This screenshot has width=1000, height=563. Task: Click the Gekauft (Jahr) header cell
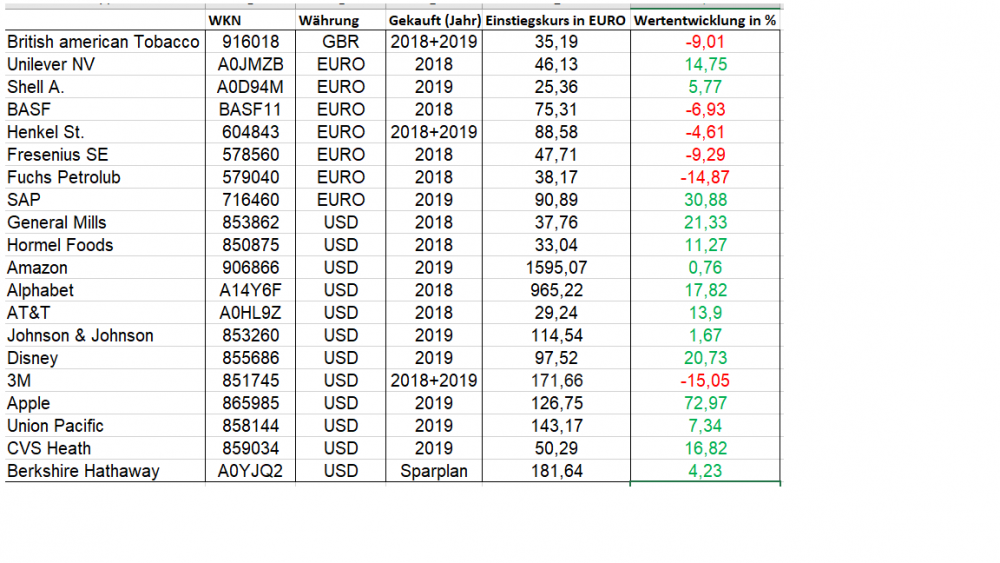(433, 21)
